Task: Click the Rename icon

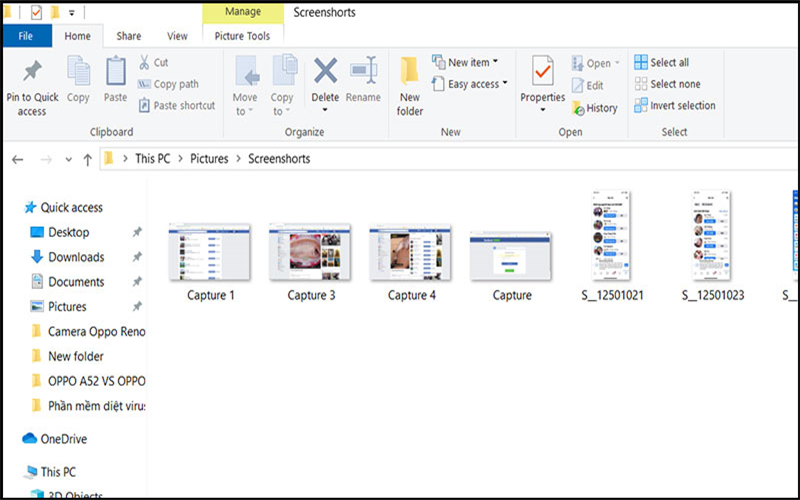Action: [364, 70]
